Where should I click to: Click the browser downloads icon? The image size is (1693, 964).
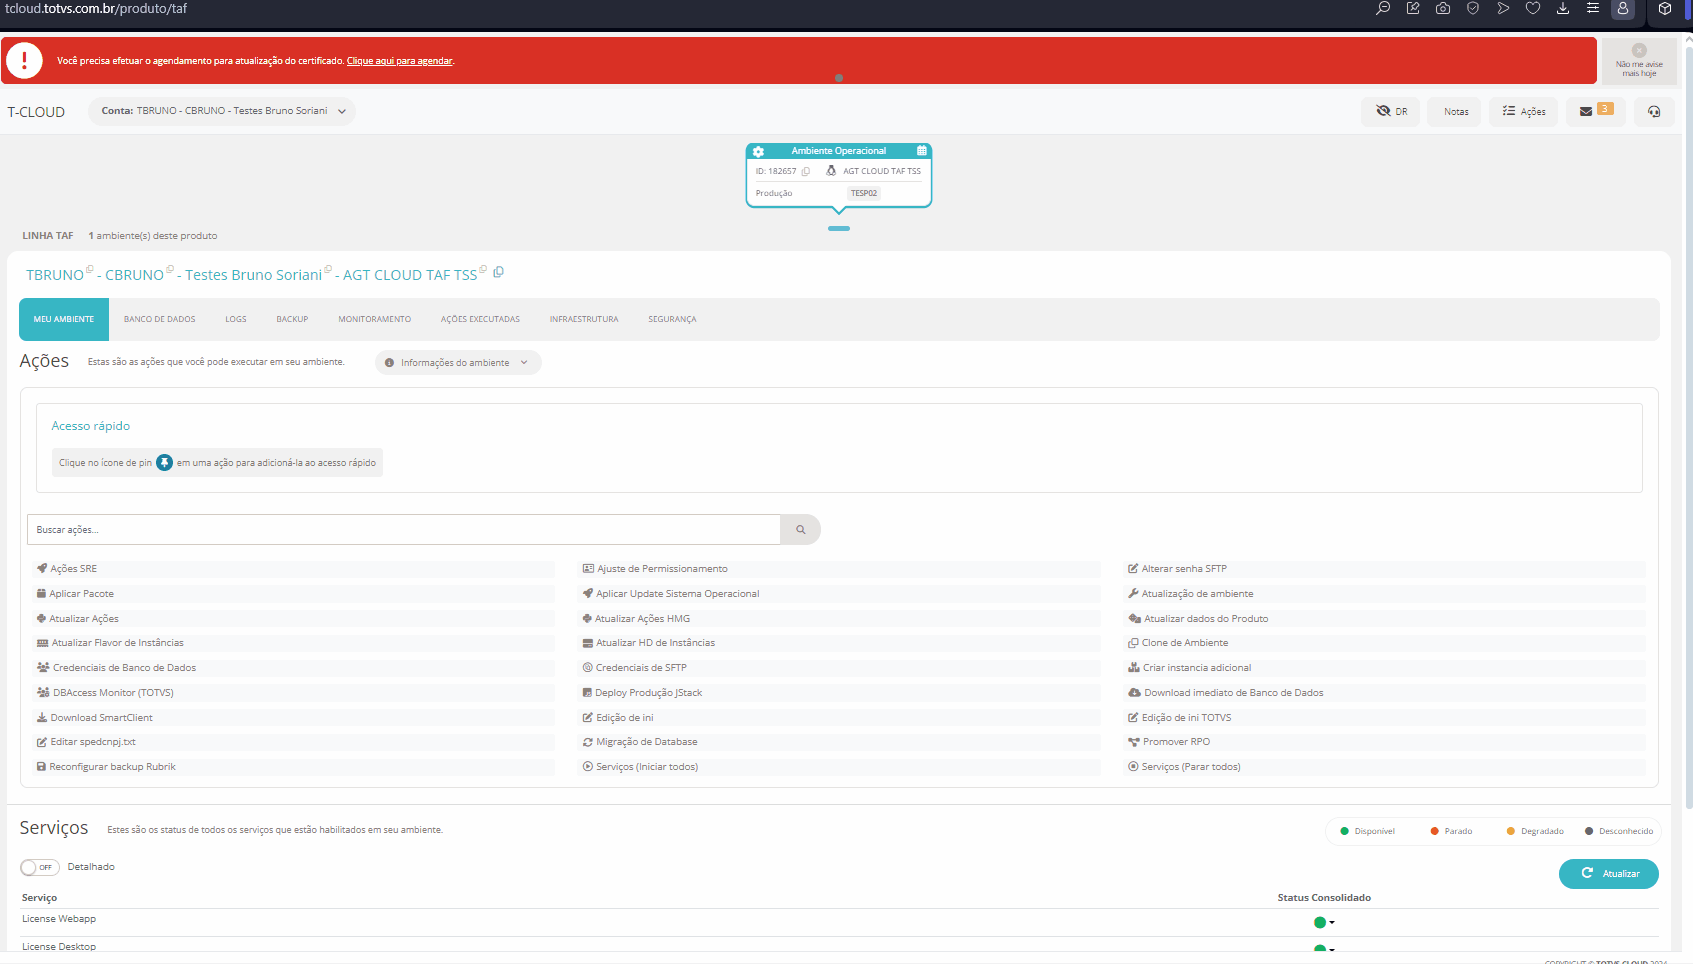1563,8
